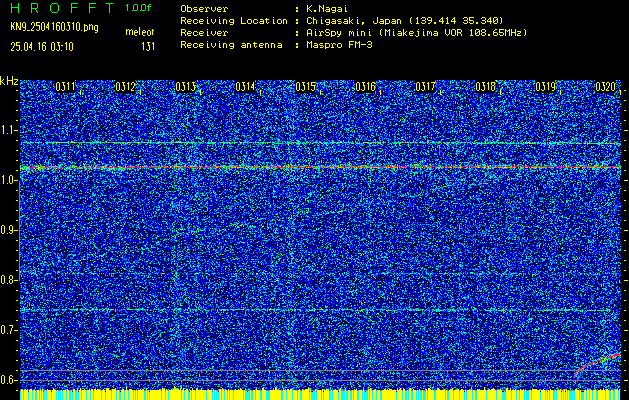Click the 0320 time marker
The height and width of the screenshot is (400, 629).
tap(605, 87)
